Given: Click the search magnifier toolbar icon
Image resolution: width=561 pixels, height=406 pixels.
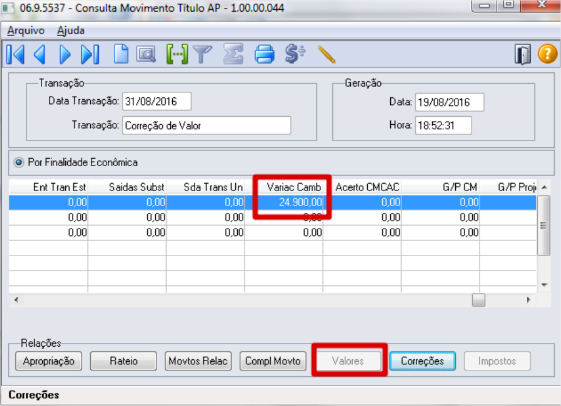Looking at the screenshot, I should (x=146, y=54).
